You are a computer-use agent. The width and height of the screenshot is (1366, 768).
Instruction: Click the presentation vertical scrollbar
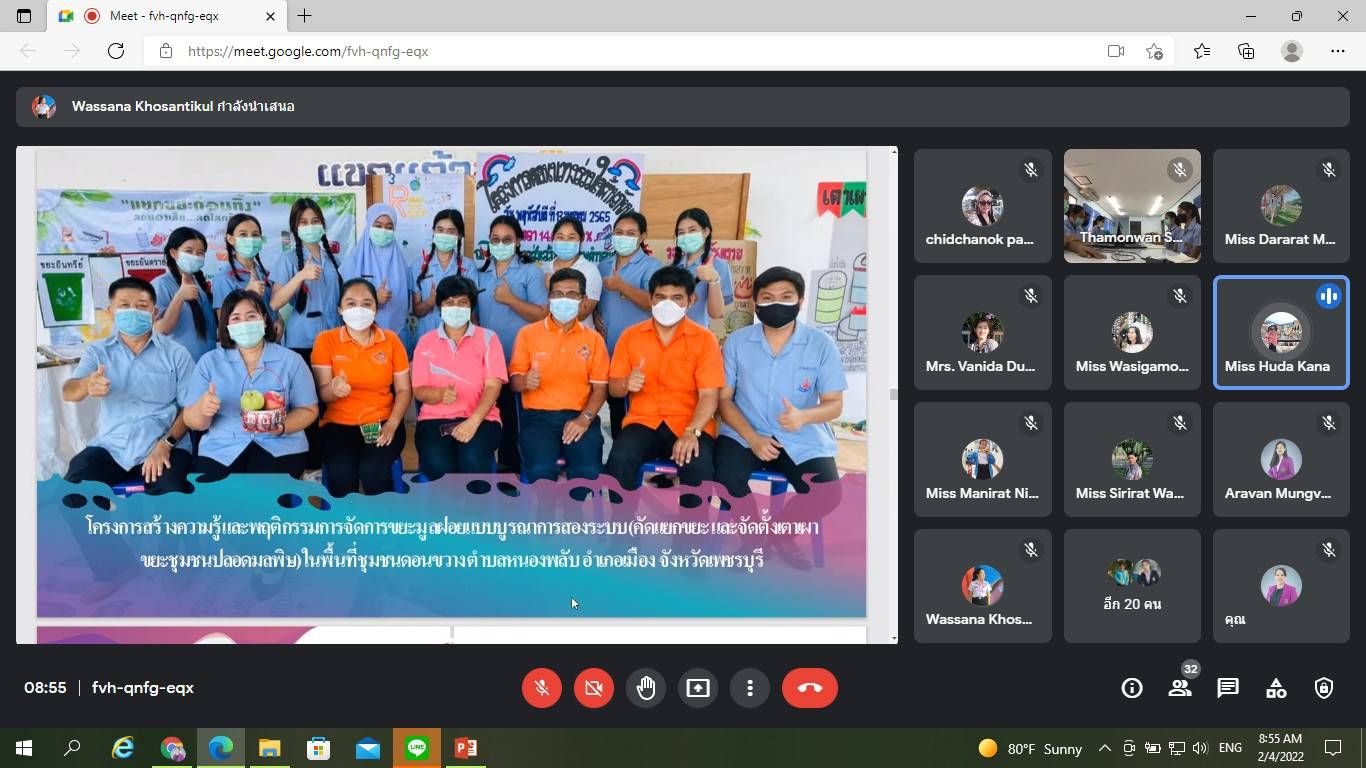[x=893, y=394]
